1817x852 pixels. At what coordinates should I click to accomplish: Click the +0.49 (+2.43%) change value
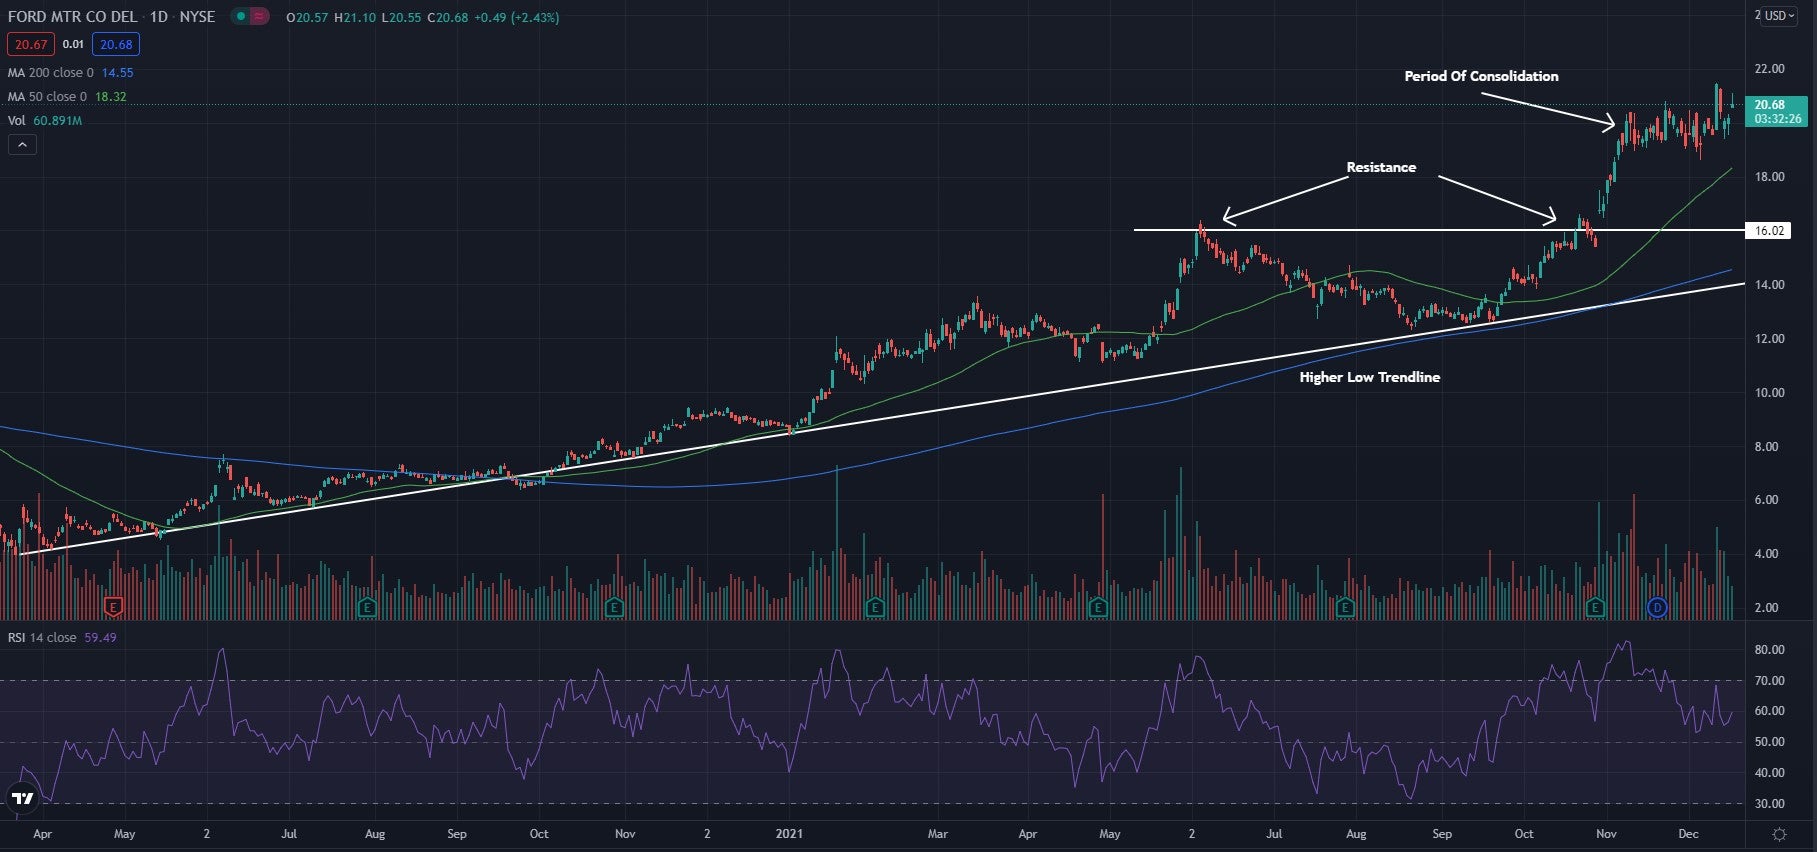[516, 17]
